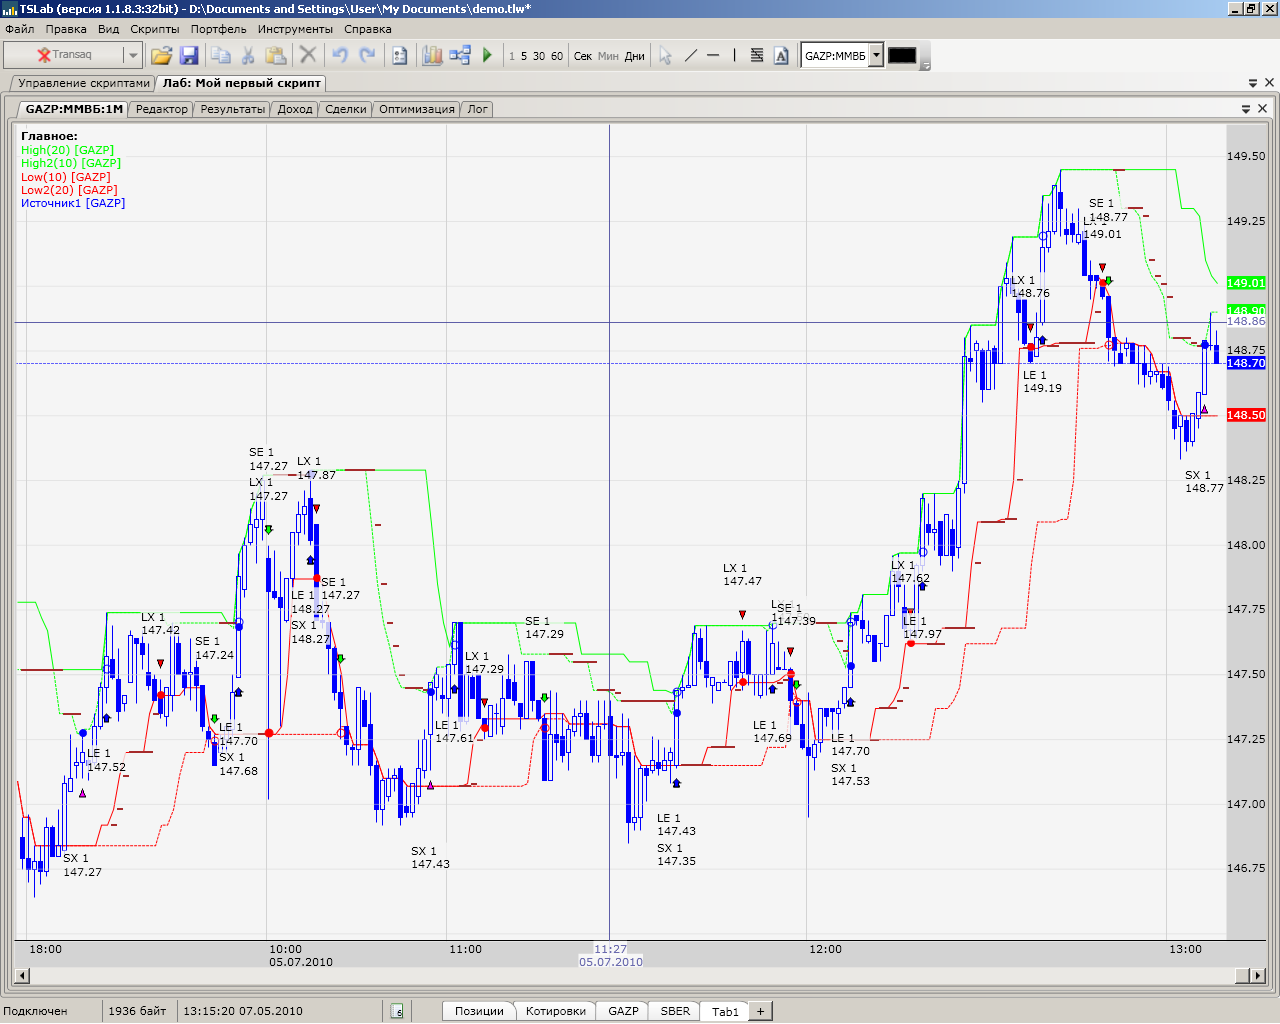The image size is (1280, 1024).
Task: Select the cursor pointer tool
Action: 665,55
